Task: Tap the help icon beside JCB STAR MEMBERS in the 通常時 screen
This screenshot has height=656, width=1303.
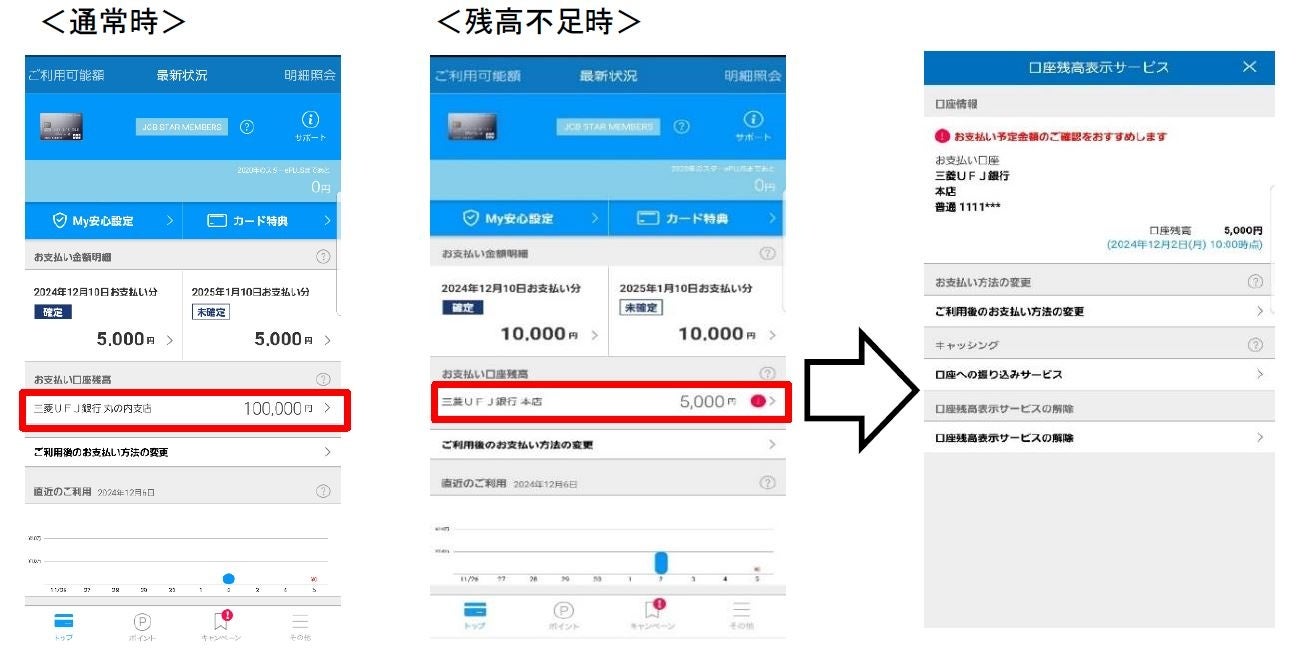Action: pos(247,127)
